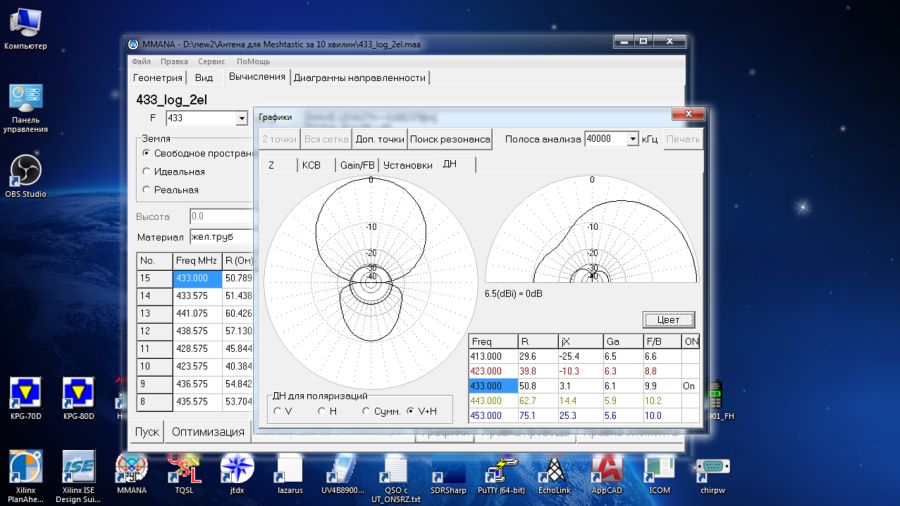Screen dimensions: 900x506
Task: Launch the PuTTY (64-bit) shortcut
Action: [501, 470]
